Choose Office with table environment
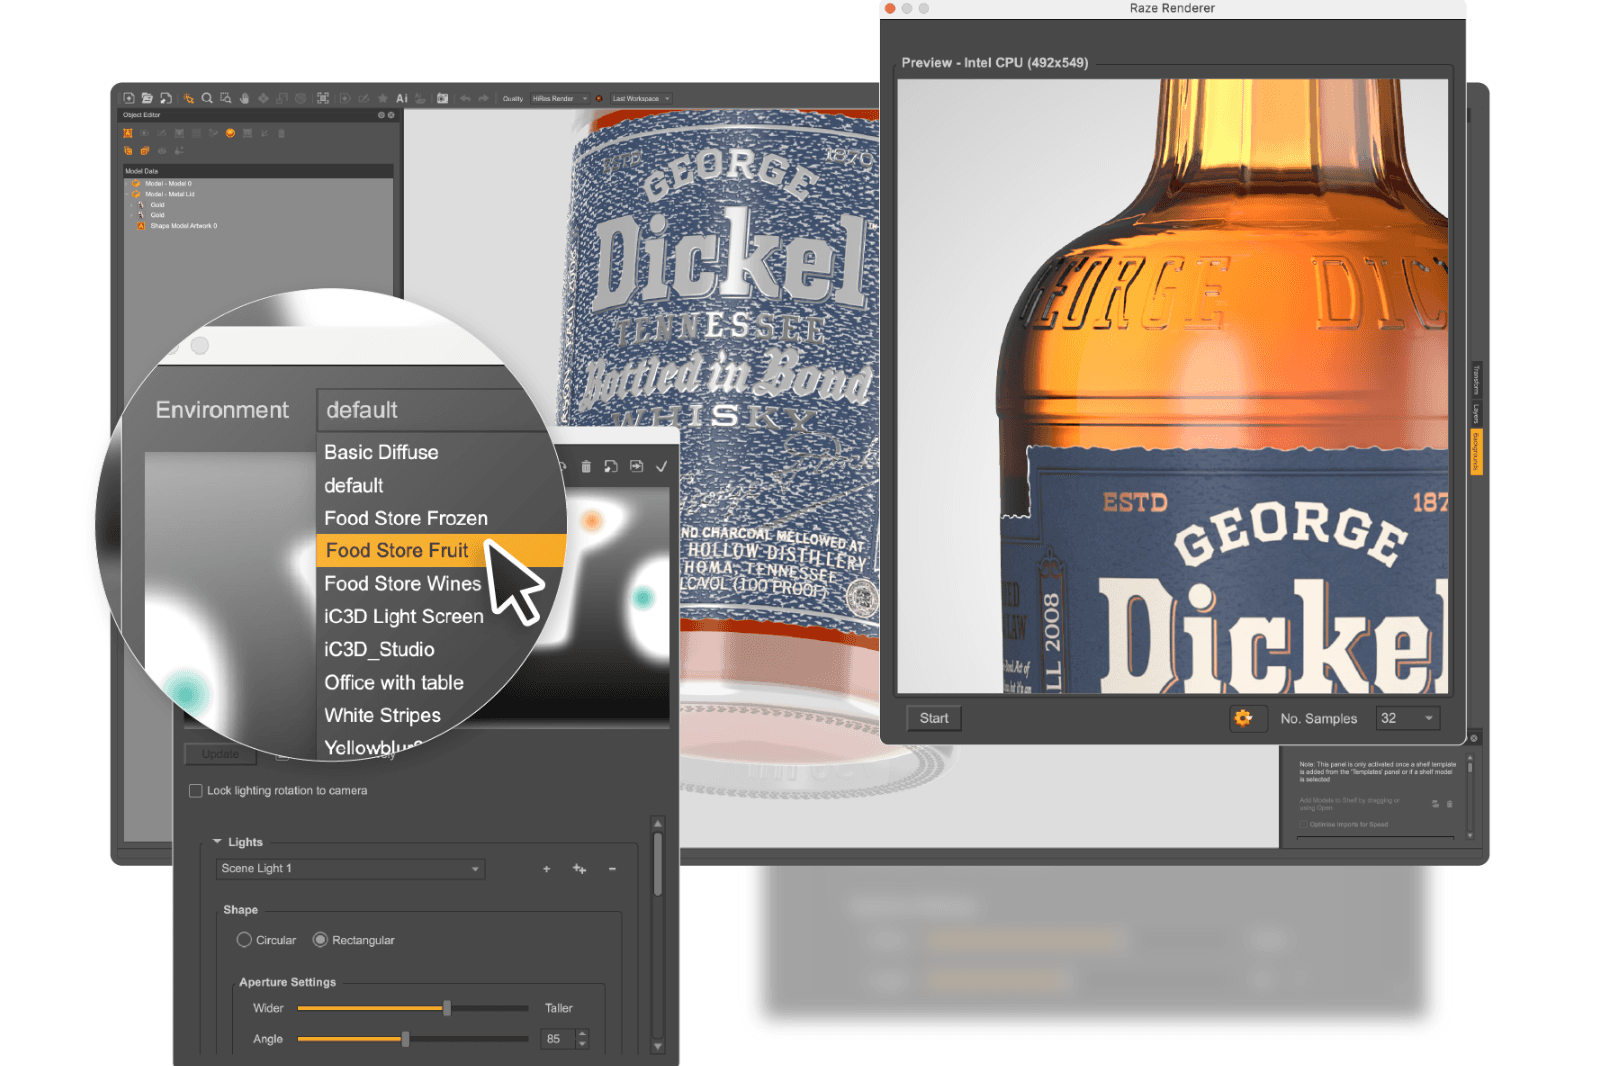The height and width of the screenshot is (1066, 1600). click(x=394, y=682)
